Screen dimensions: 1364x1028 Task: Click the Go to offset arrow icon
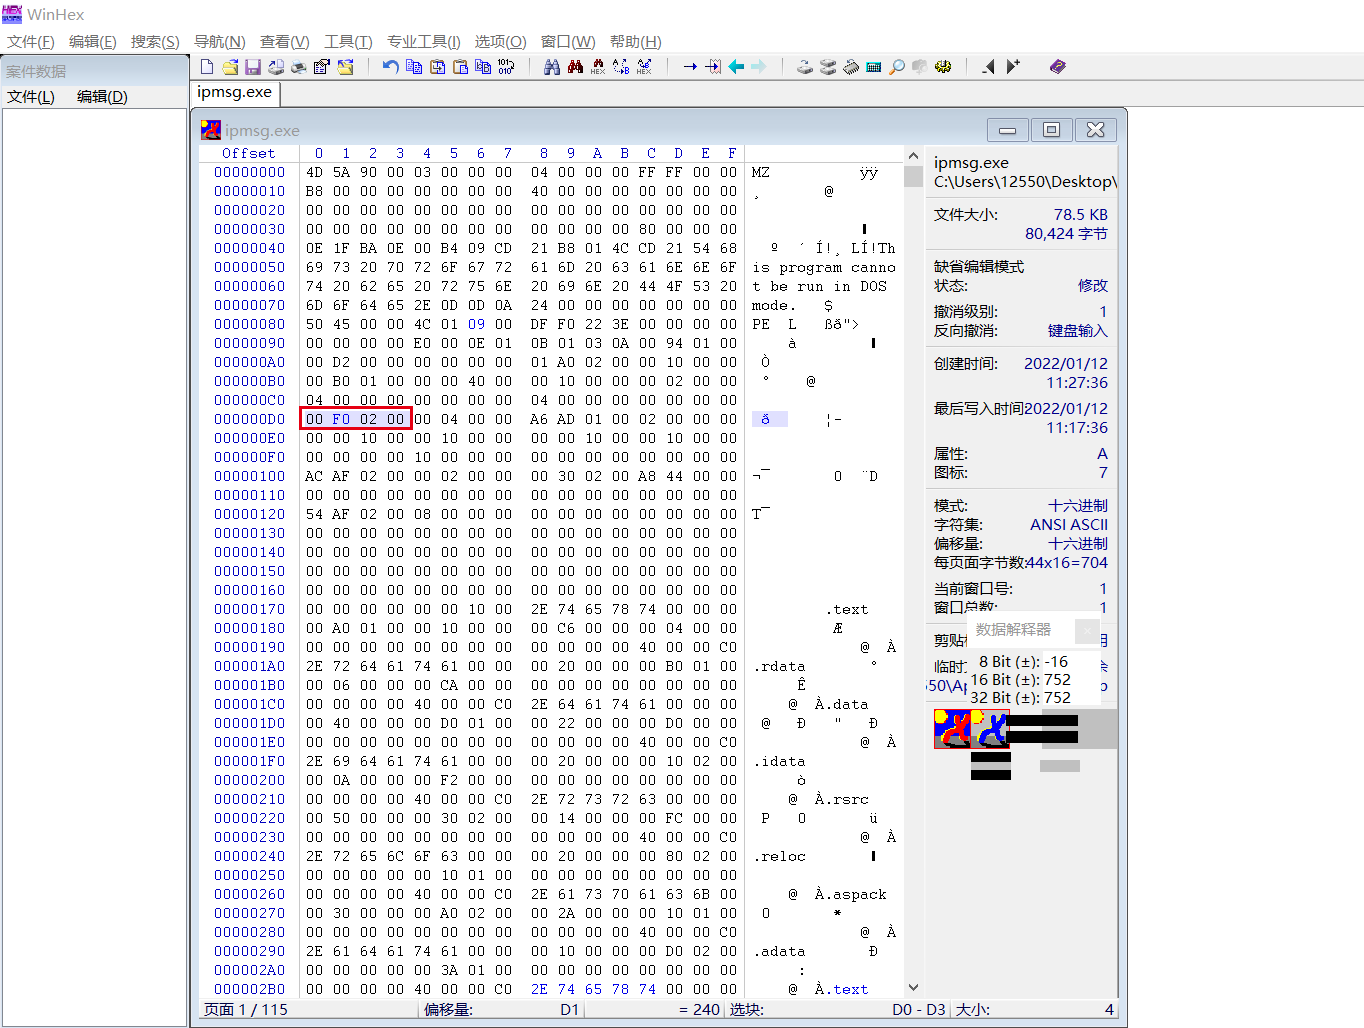(690, 67)
